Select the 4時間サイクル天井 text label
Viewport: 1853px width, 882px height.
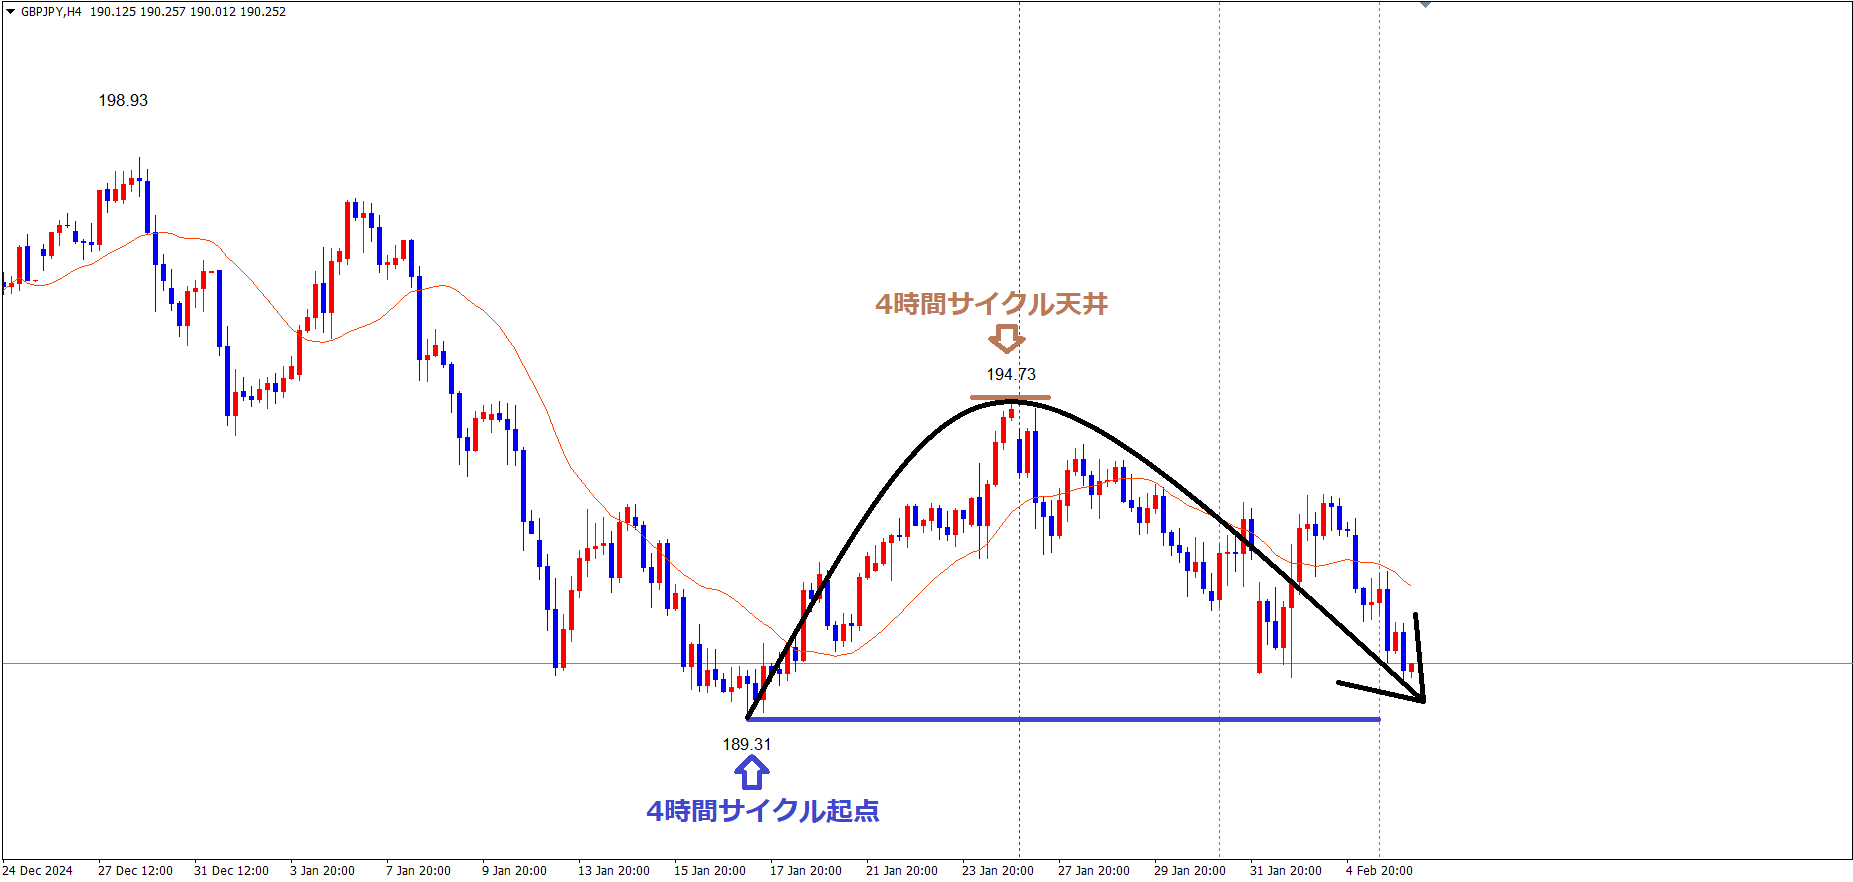(991, 304)
